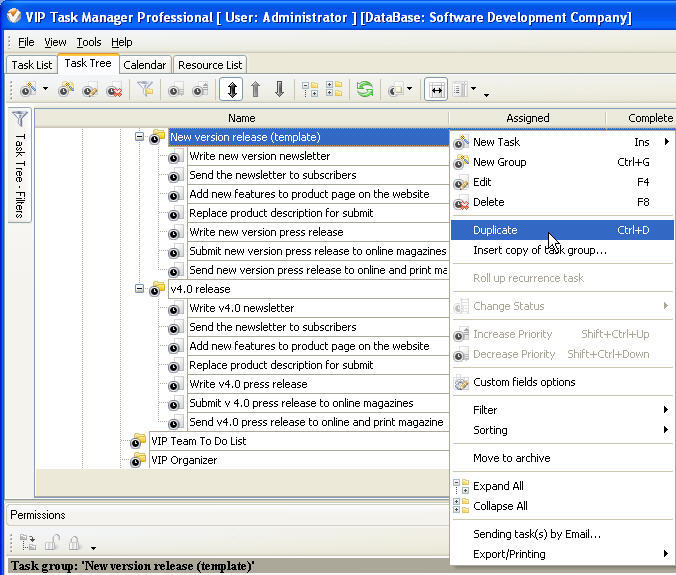Open the change status toolbar dropdown arrow
This screenshot has height=575, width=676.
point(409,89)
